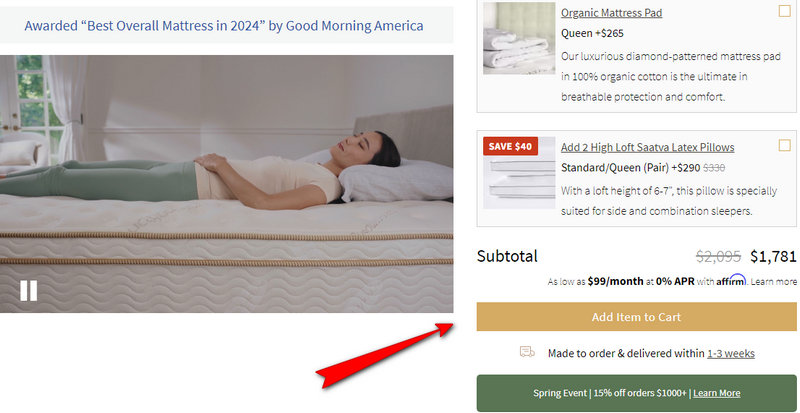Add Item to Cart

coord(636,317)
